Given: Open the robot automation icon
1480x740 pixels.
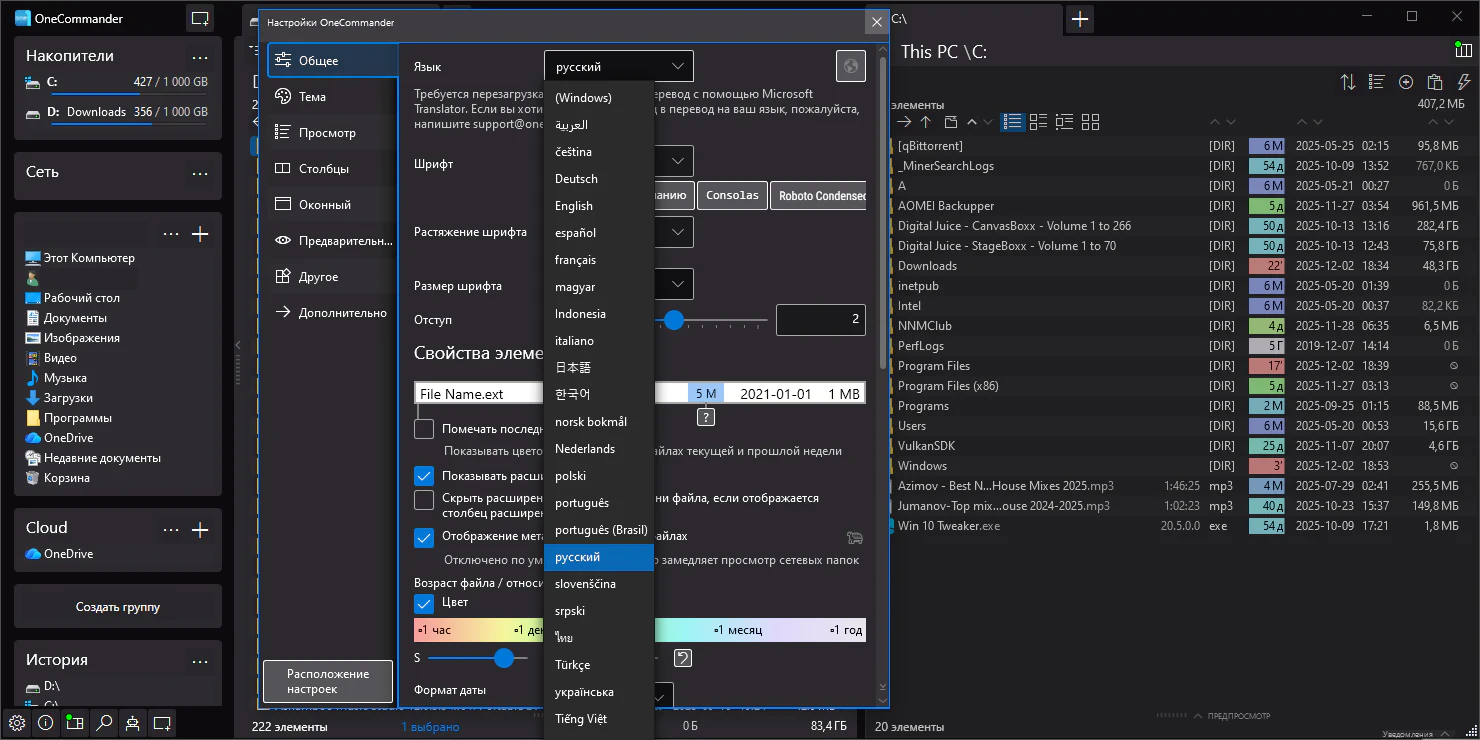Looking at the screenshot, I should tap(132, 722).
